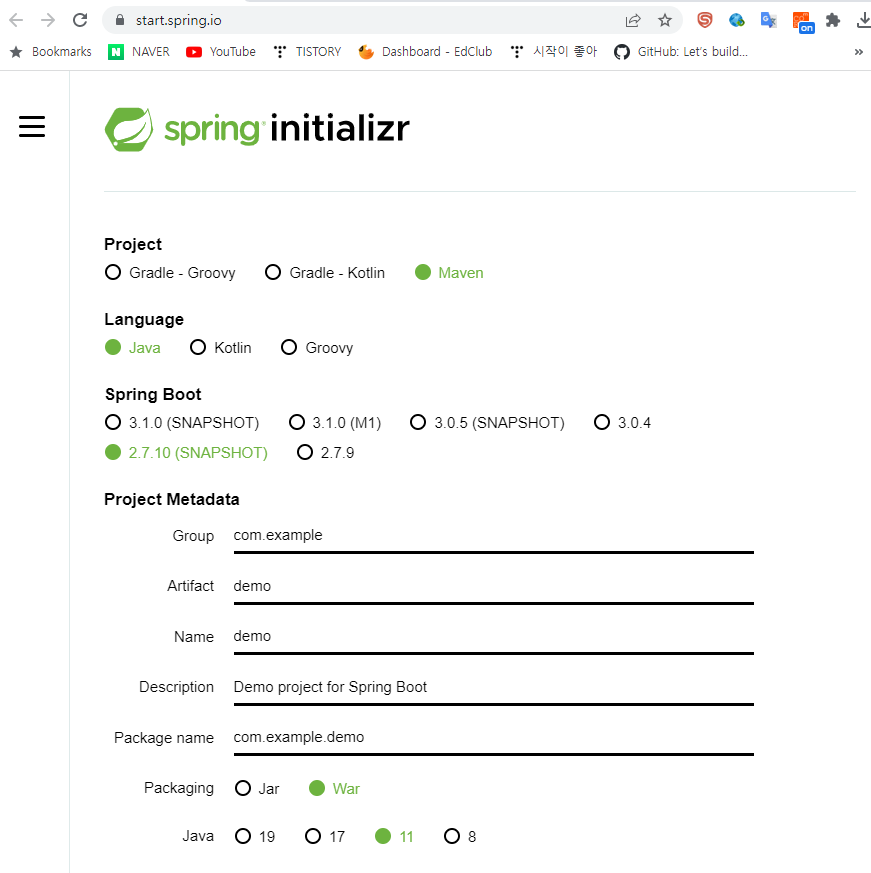Click the browser back arrow

tap(16, 21)
